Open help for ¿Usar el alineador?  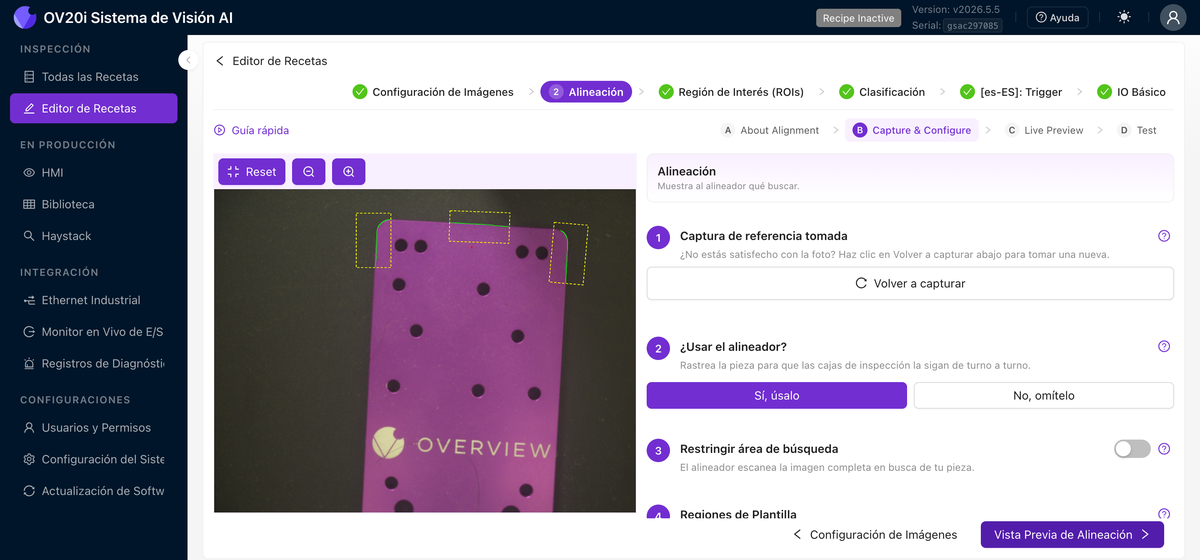pyautogui.click(x=1164, y=347)
